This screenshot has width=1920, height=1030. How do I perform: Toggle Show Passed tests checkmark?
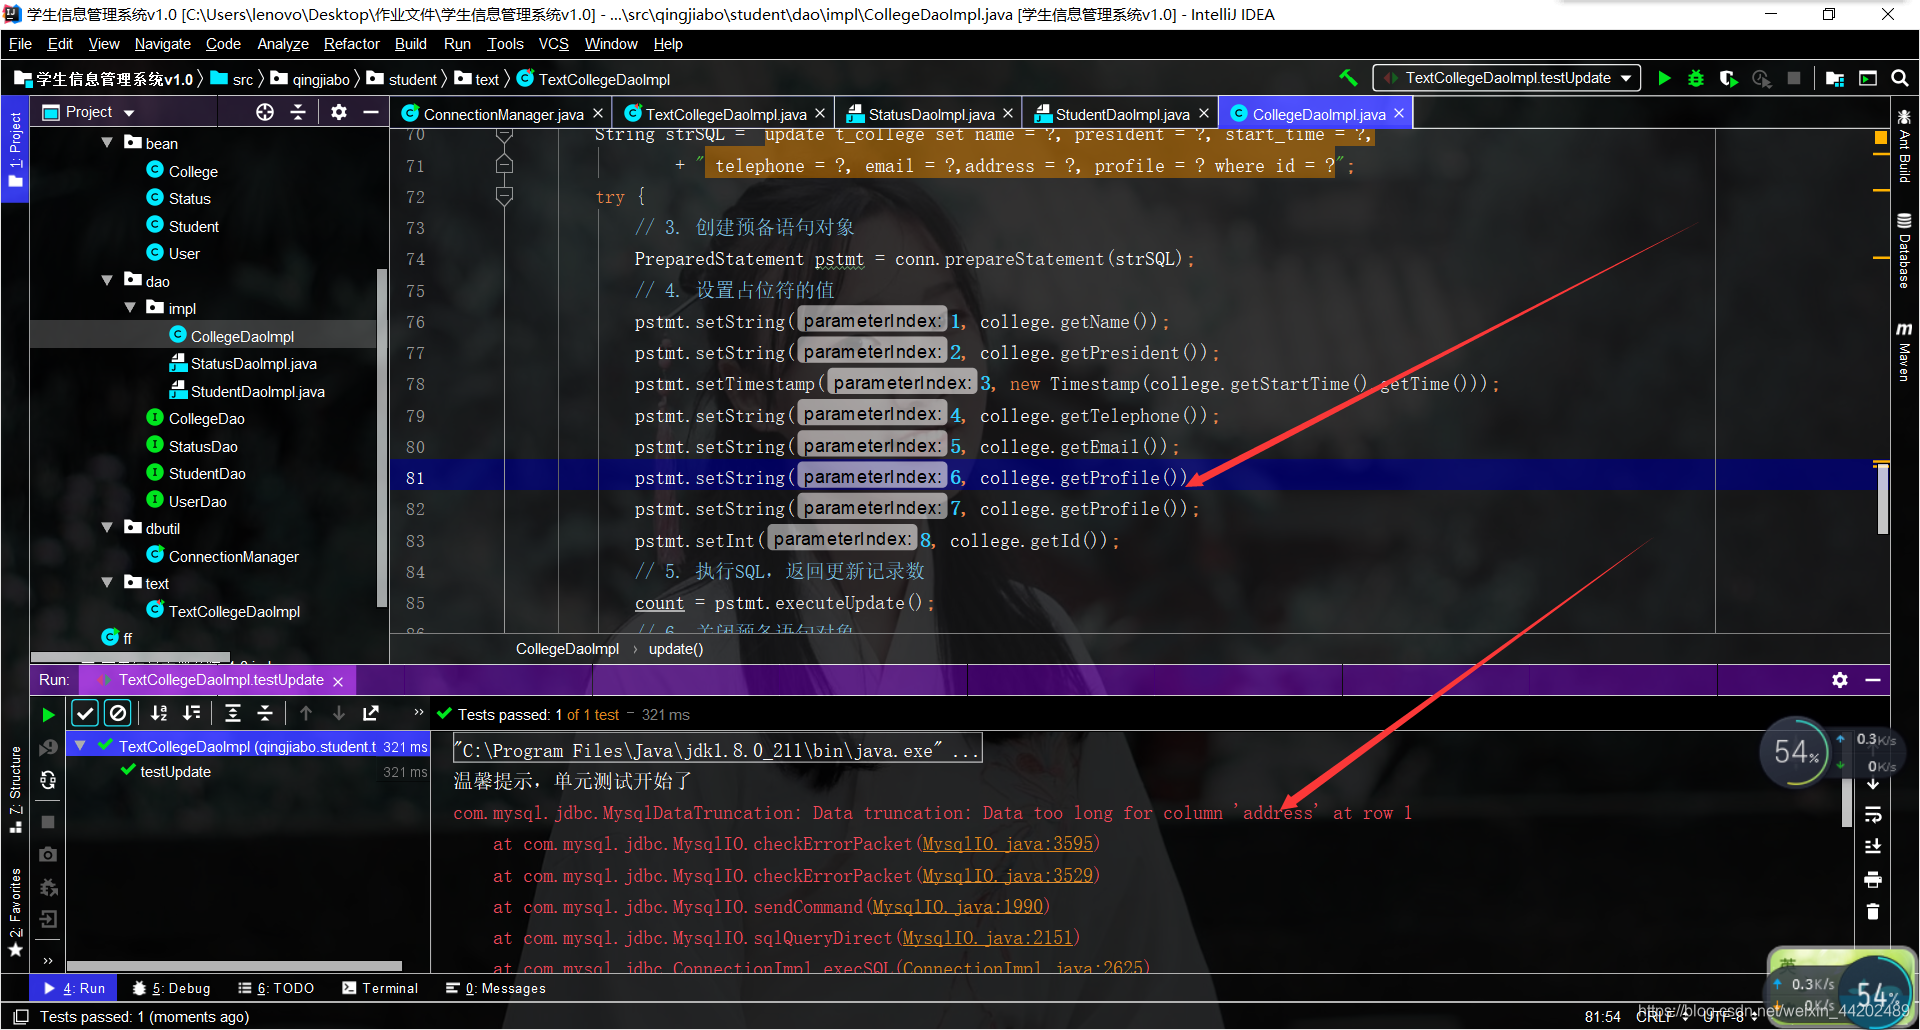tap(85, 713)
